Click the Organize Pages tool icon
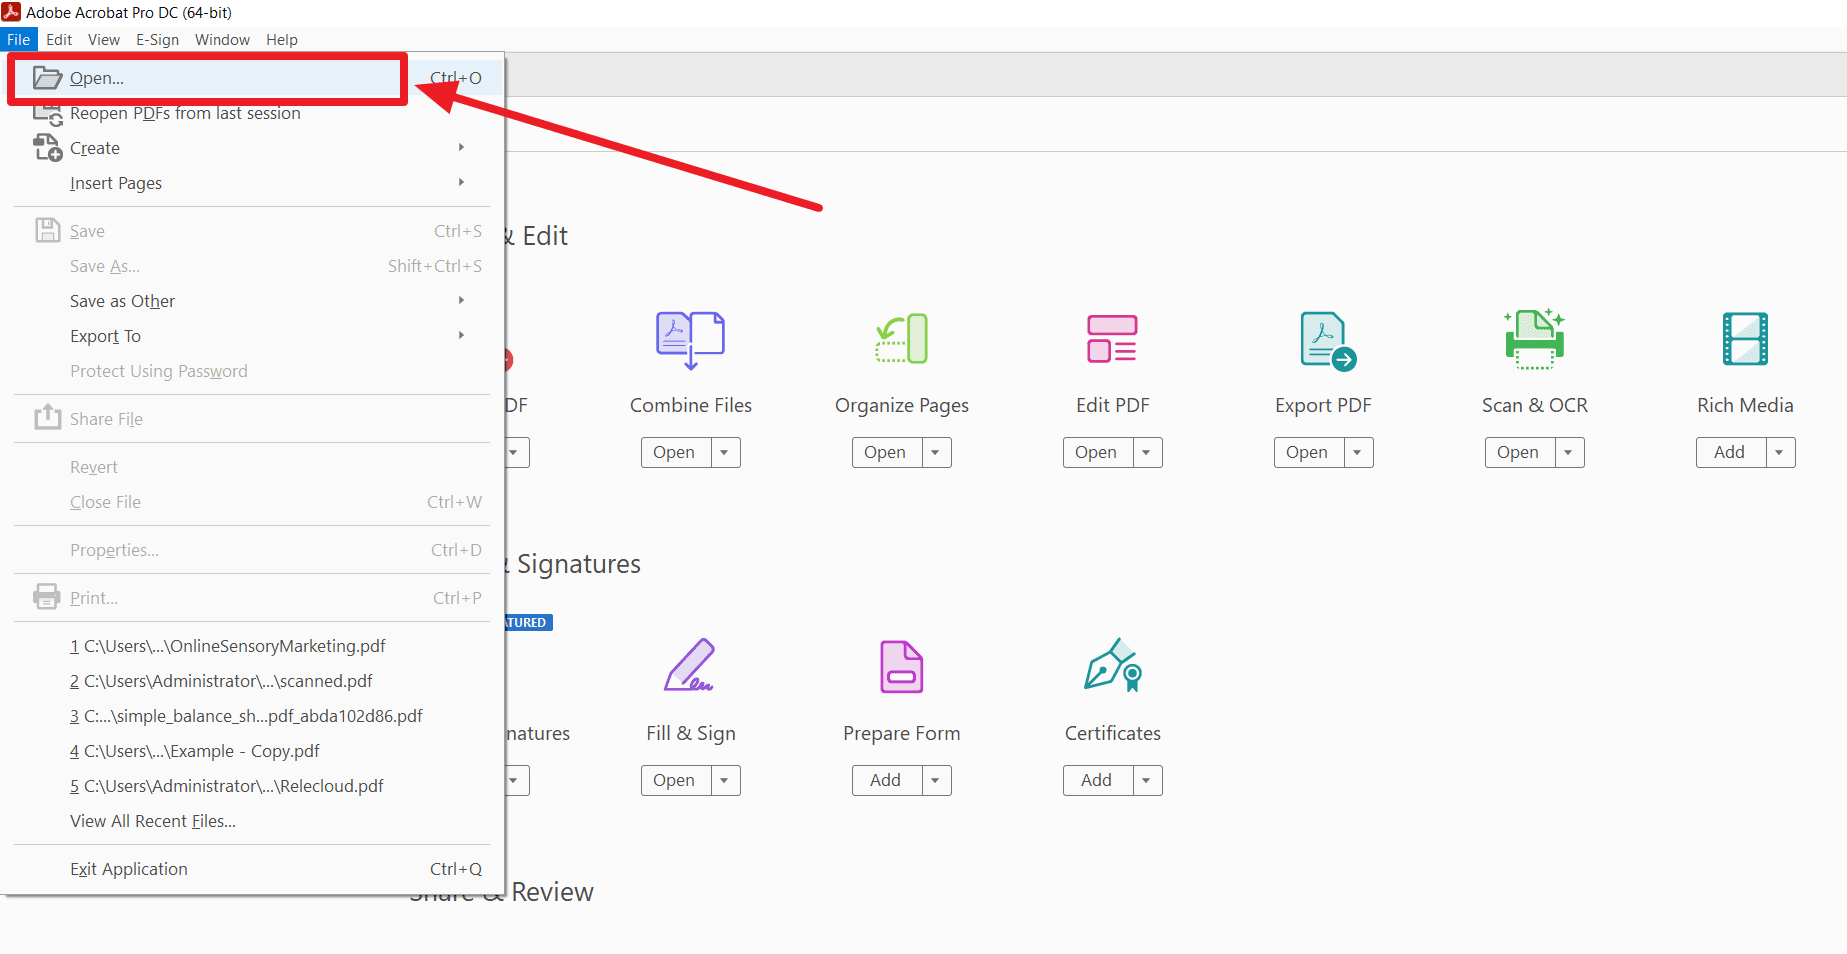The width and height of the screenshot is (1847, 954). pos(902,339)
